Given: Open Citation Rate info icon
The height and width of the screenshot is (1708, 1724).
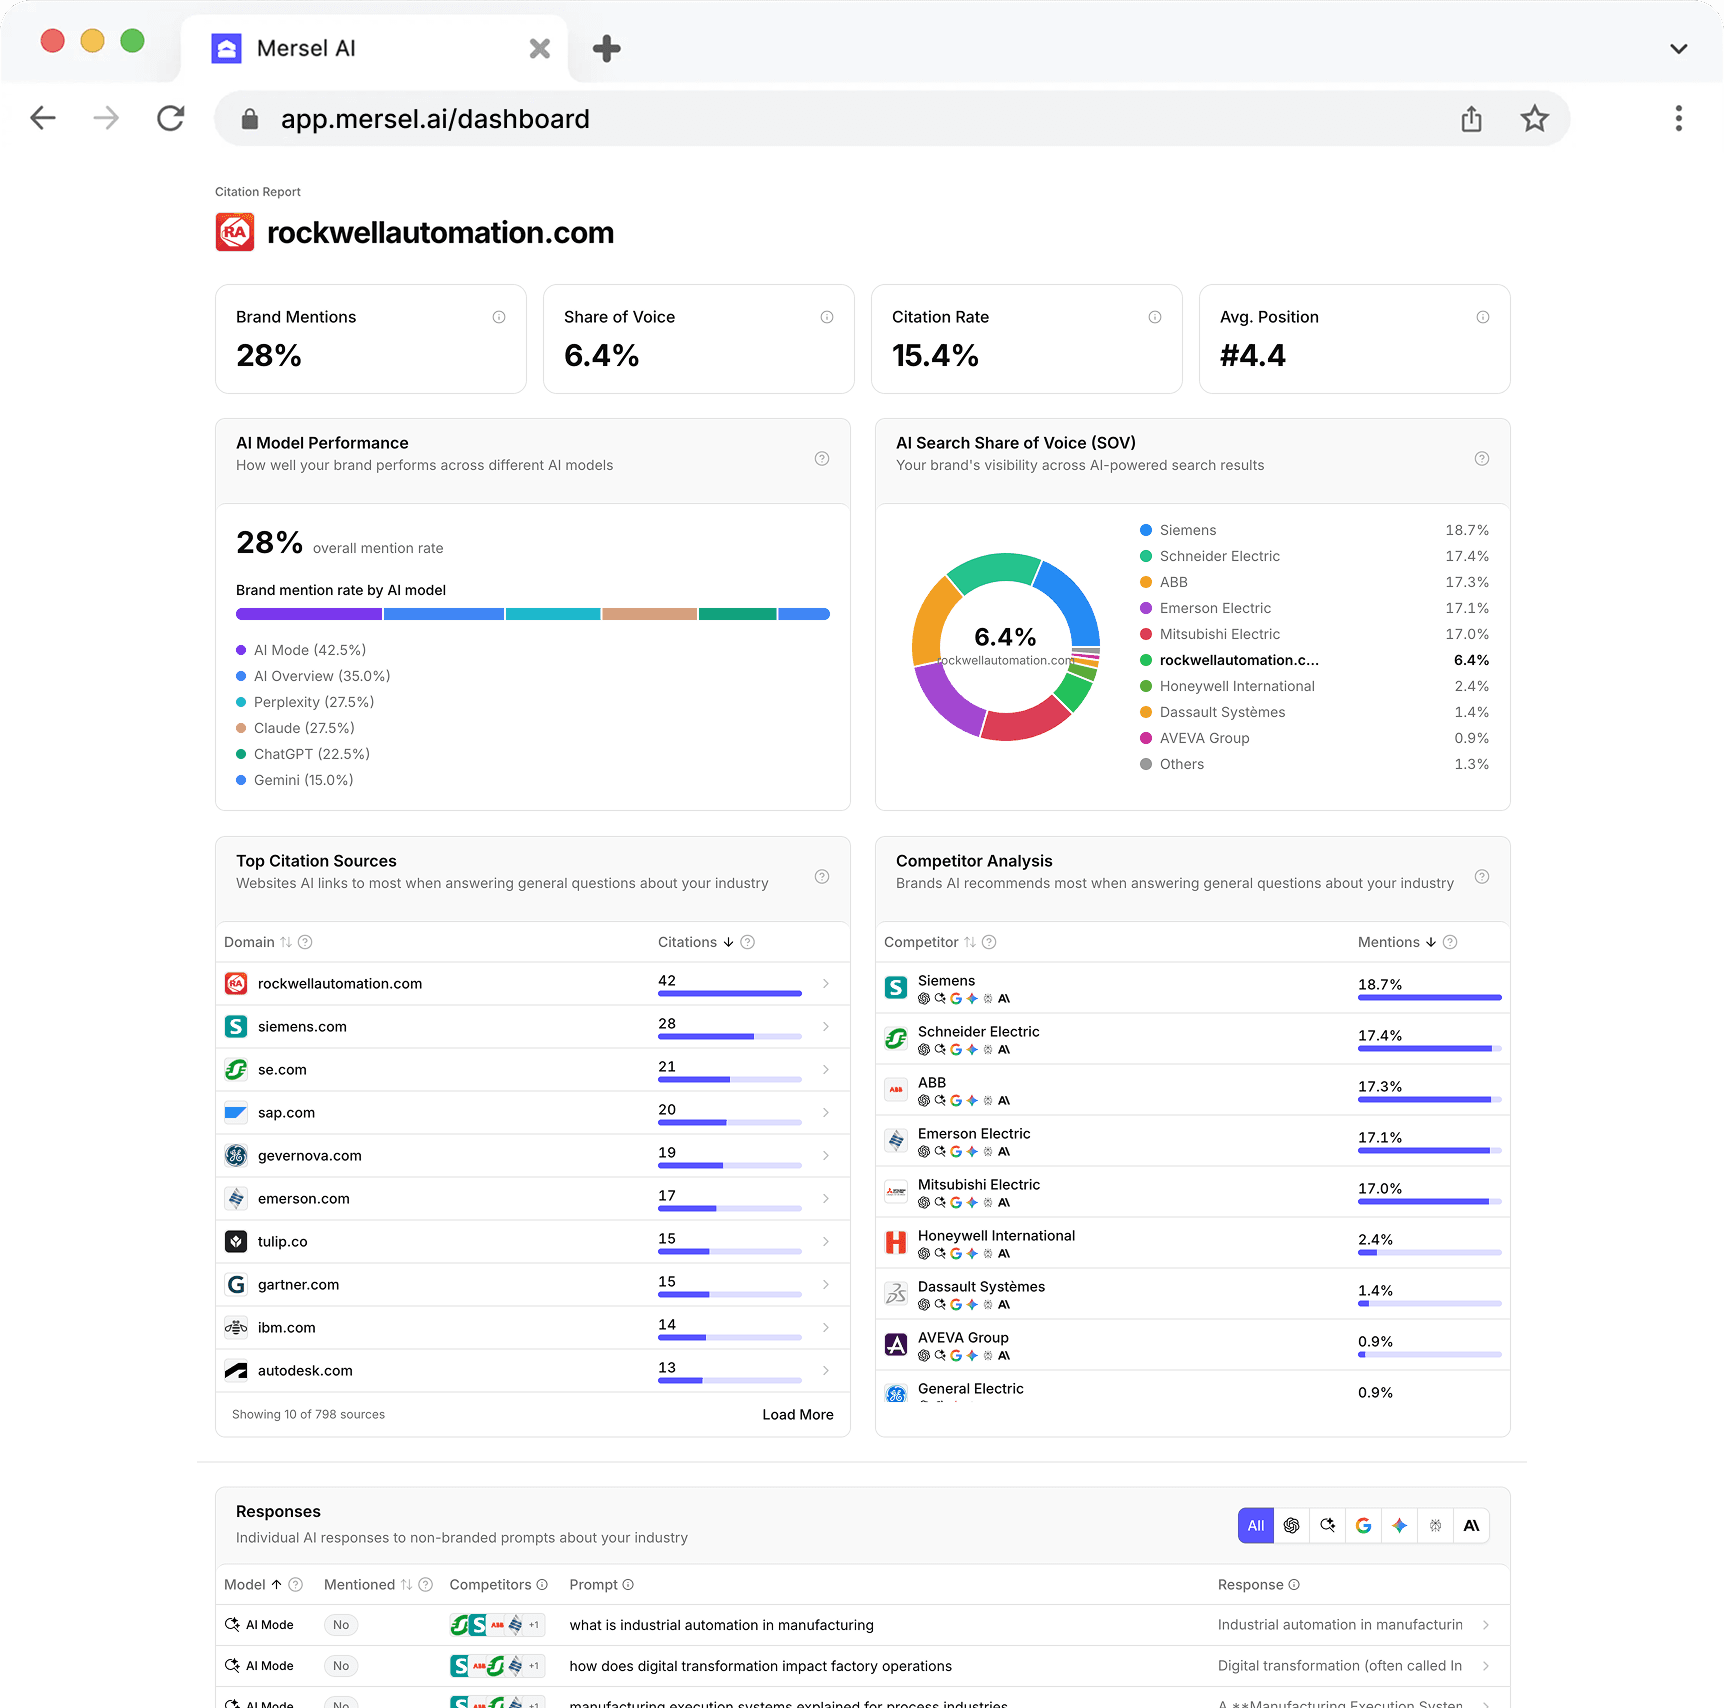Looking at the screenshot, I should click(x=1154, y=317).
